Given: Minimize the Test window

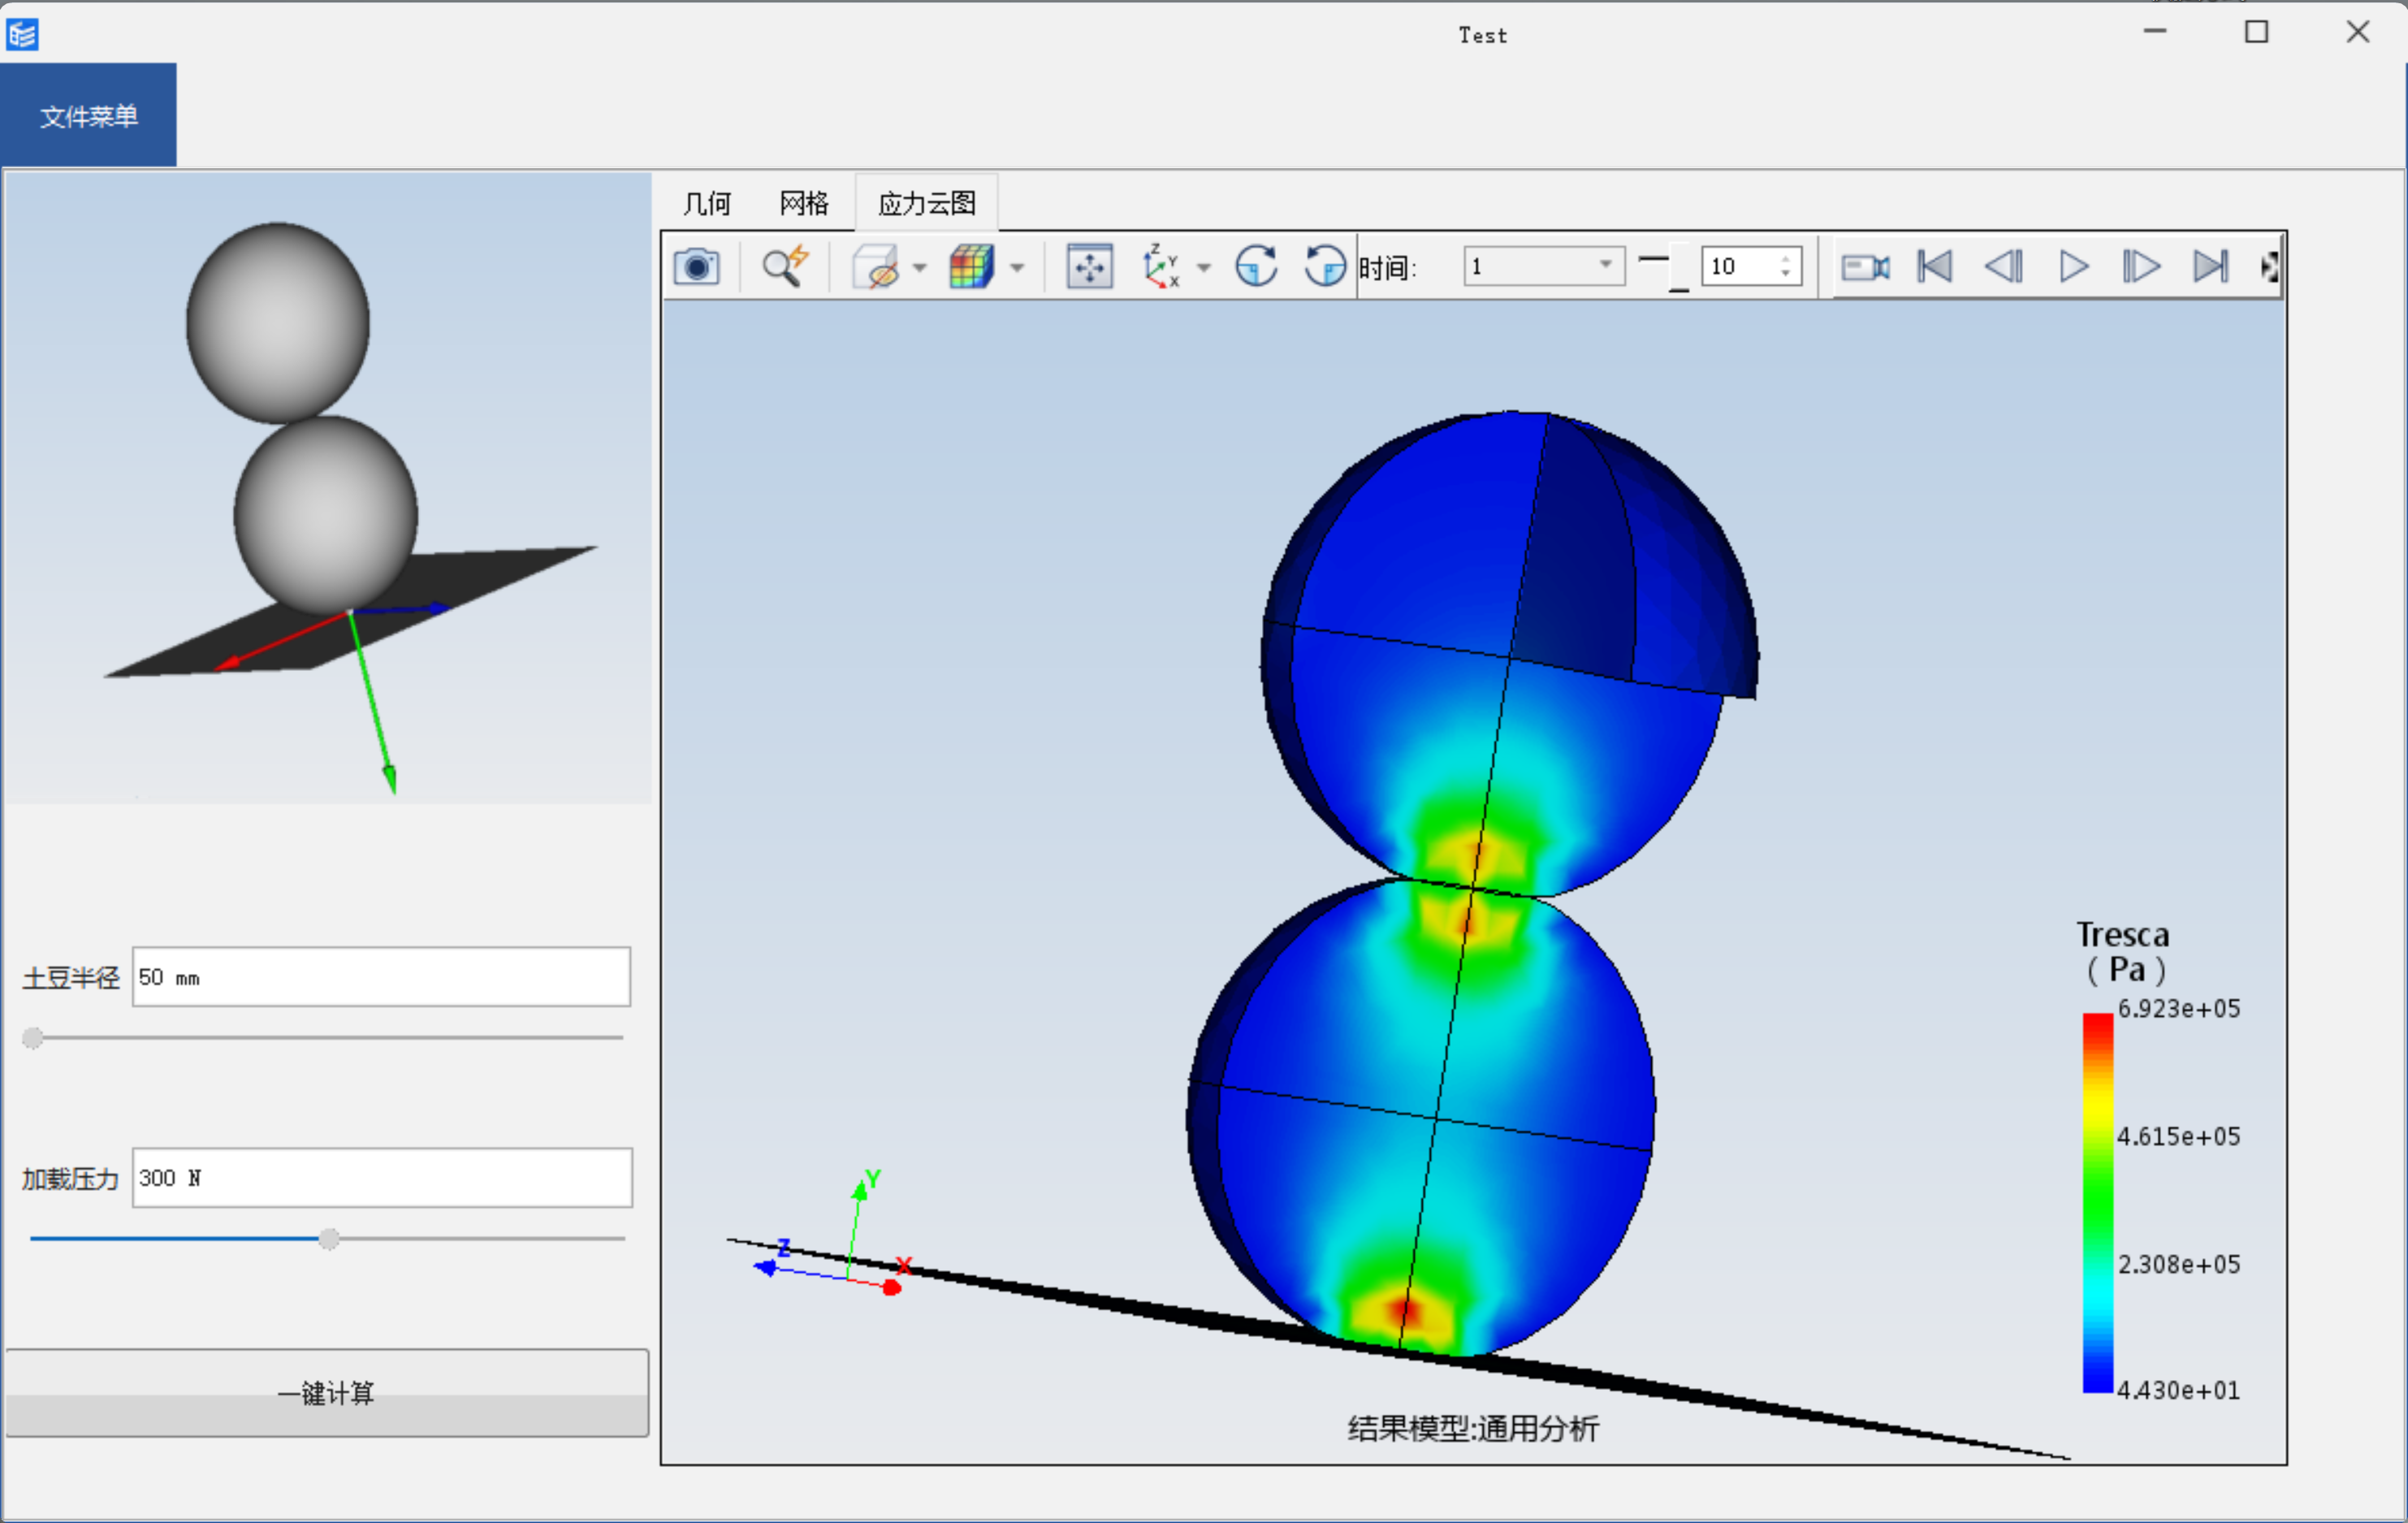Looking at the screenshot, I should point(2155,32).
